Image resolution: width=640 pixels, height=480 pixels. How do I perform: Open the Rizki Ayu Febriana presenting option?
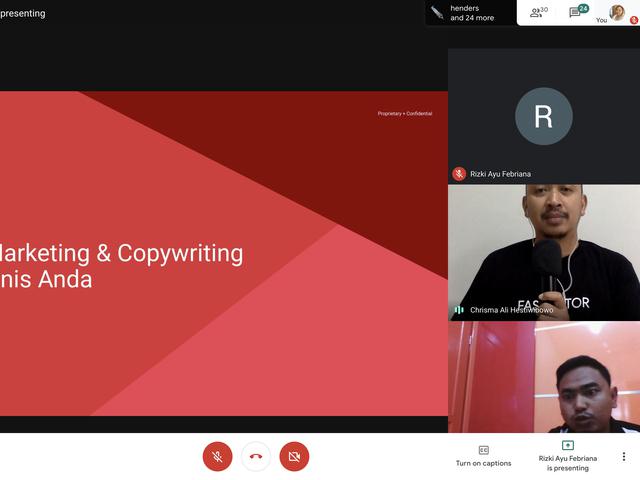pos(567,456)
